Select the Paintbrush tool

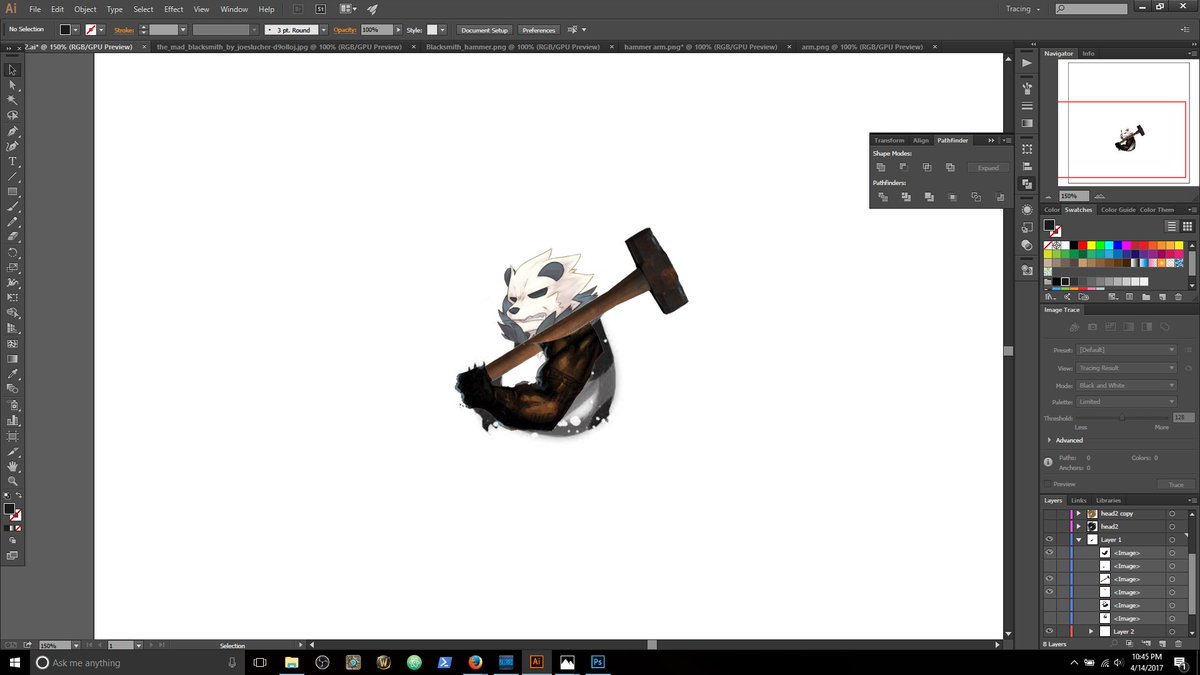click(12, 206)
